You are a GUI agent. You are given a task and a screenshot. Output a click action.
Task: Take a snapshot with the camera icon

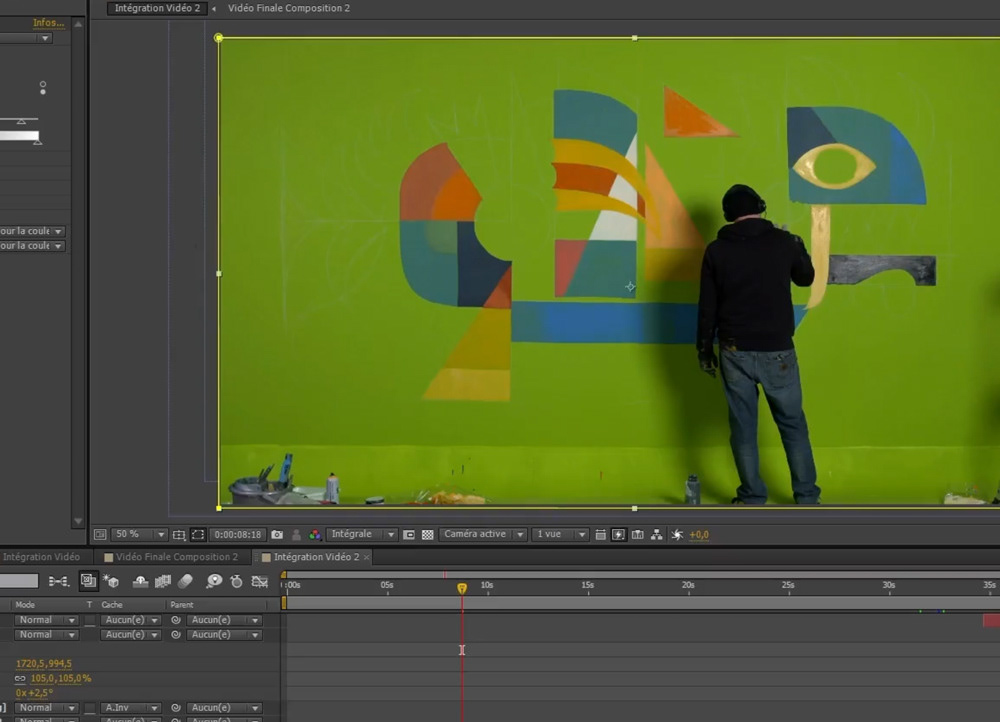277,535
